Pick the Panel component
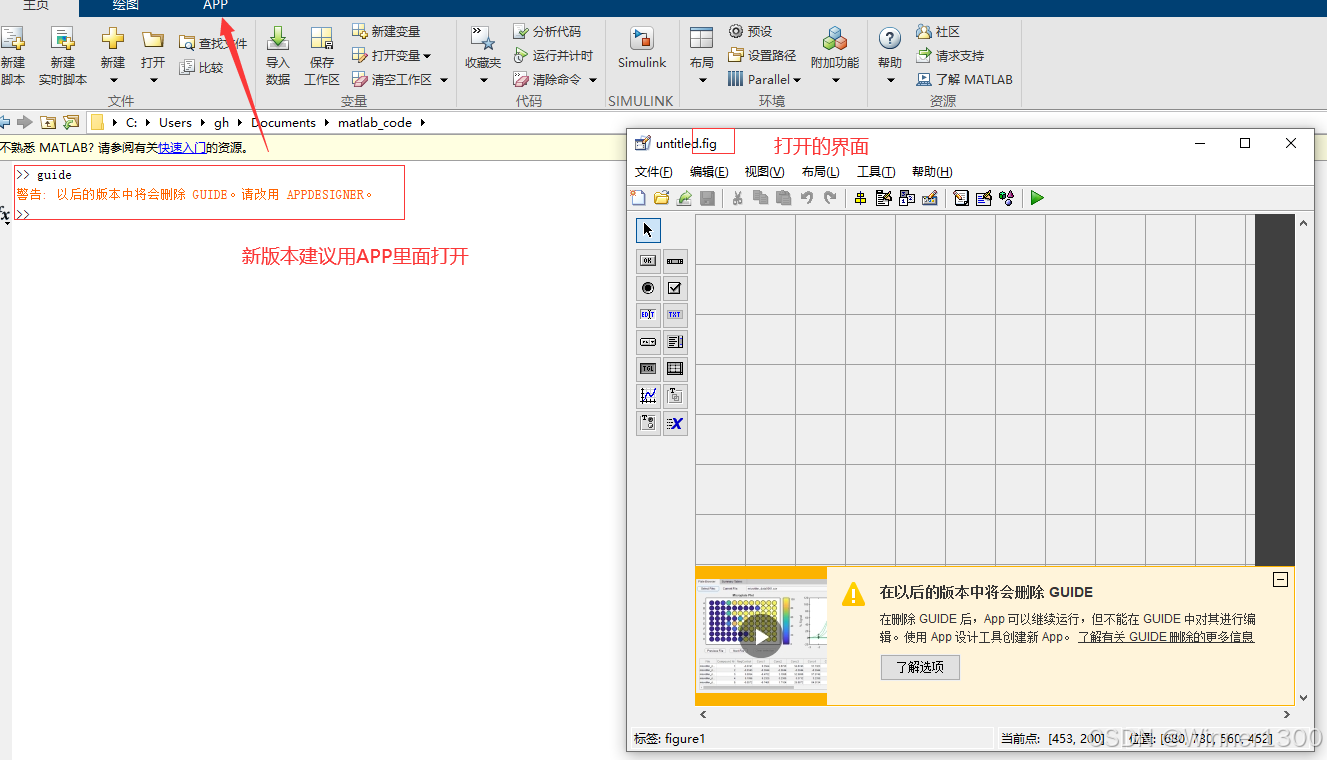1327x760 pixels. coord(675,396)
